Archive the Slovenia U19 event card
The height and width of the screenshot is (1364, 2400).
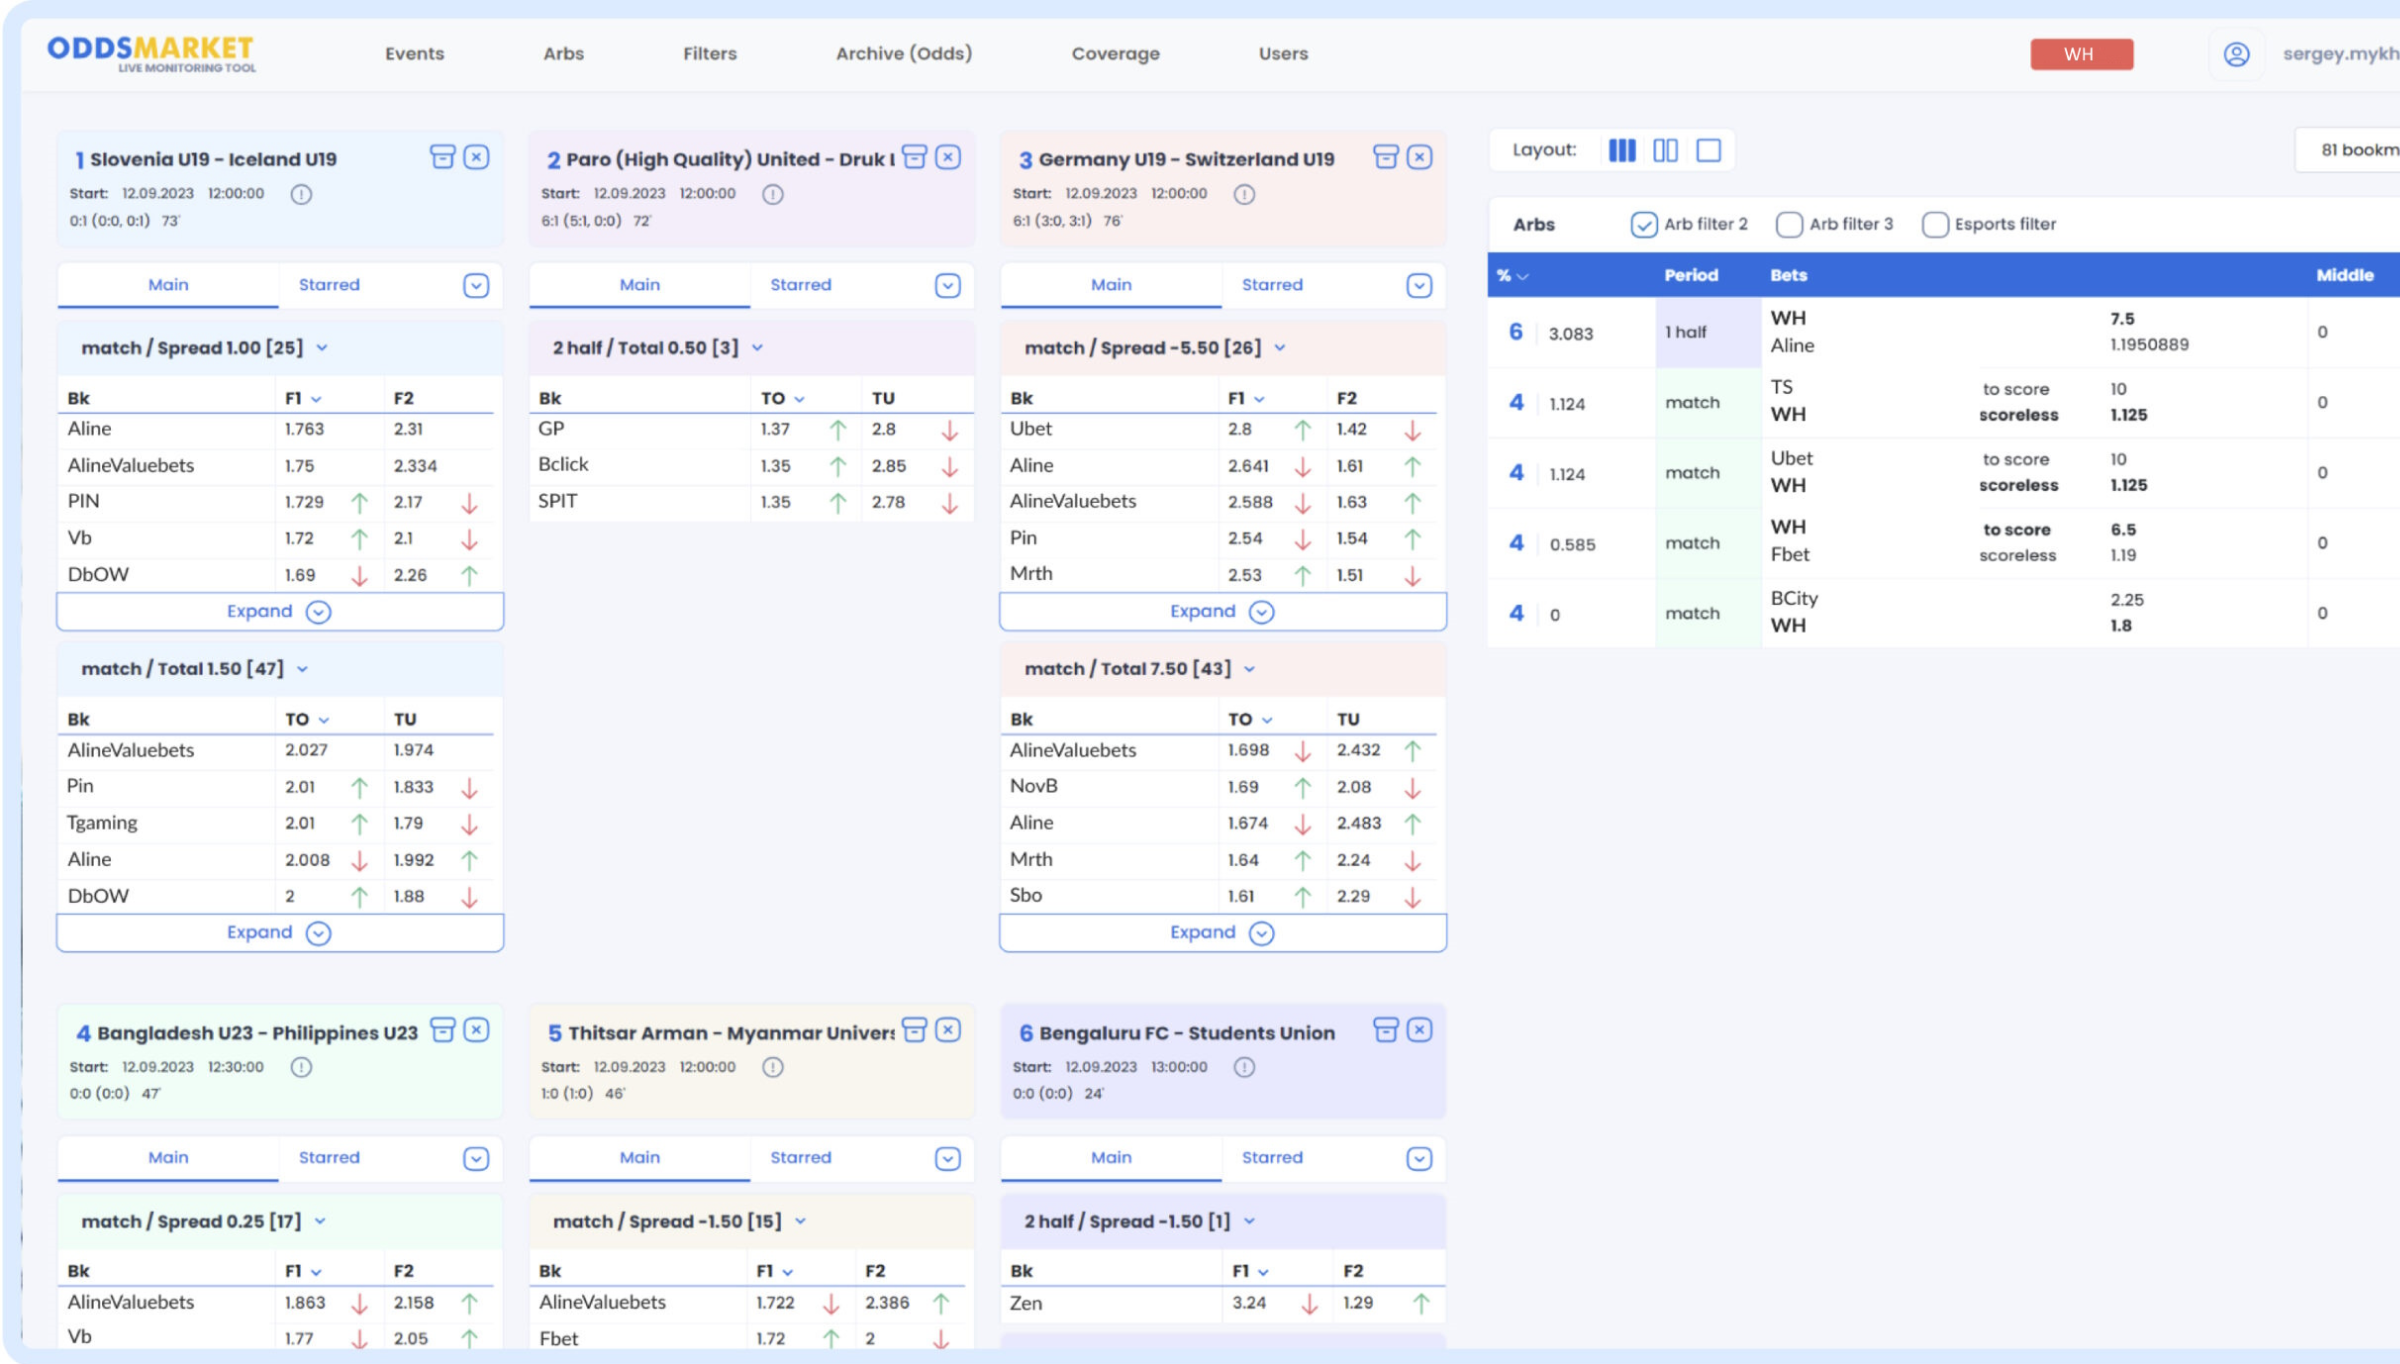(442, 157)
